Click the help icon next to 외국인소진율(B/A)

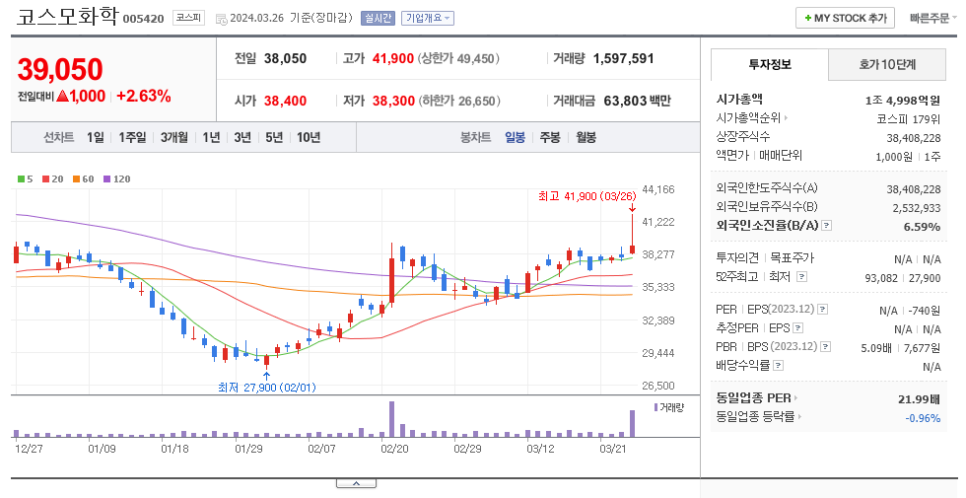pyautogui.click(x=827, y=226)
